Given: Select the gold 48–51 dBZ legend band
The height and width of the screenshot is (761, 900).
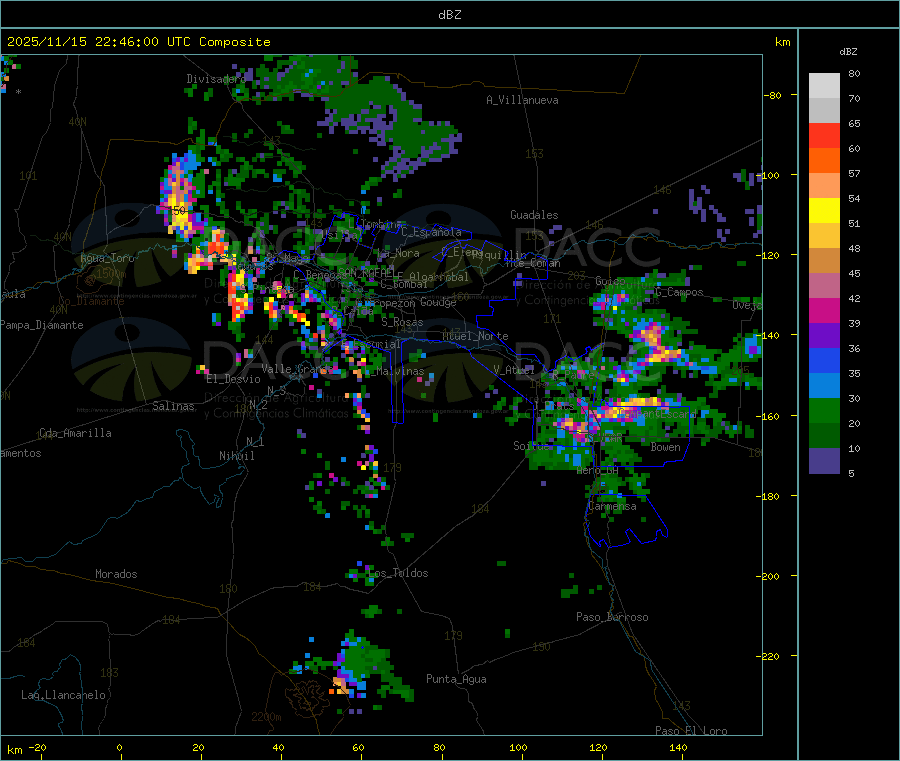Looking at the screenshot, I should (824, 236).
